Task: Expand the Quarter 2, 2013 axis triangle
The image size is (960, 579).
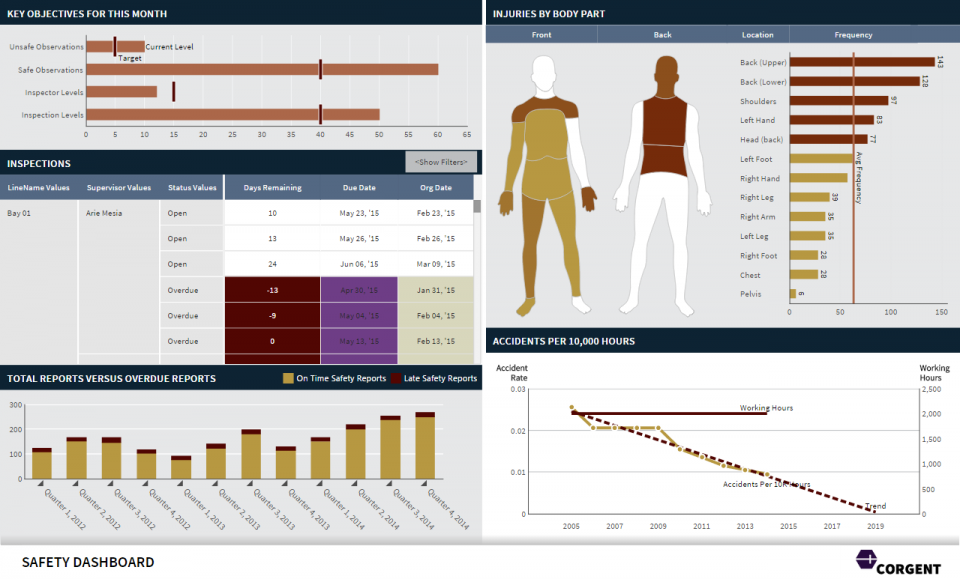Action: point(215,484)
